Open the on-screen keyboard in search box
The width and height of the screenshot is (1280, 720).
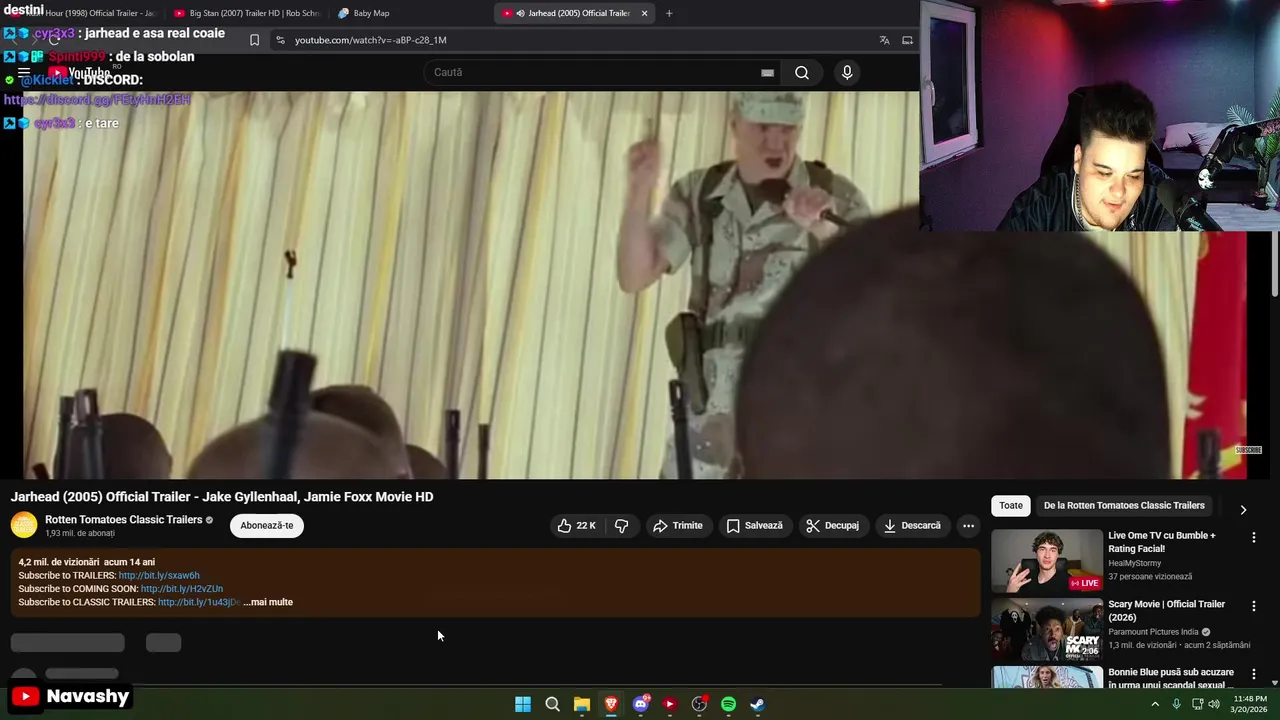pos(767,72)
